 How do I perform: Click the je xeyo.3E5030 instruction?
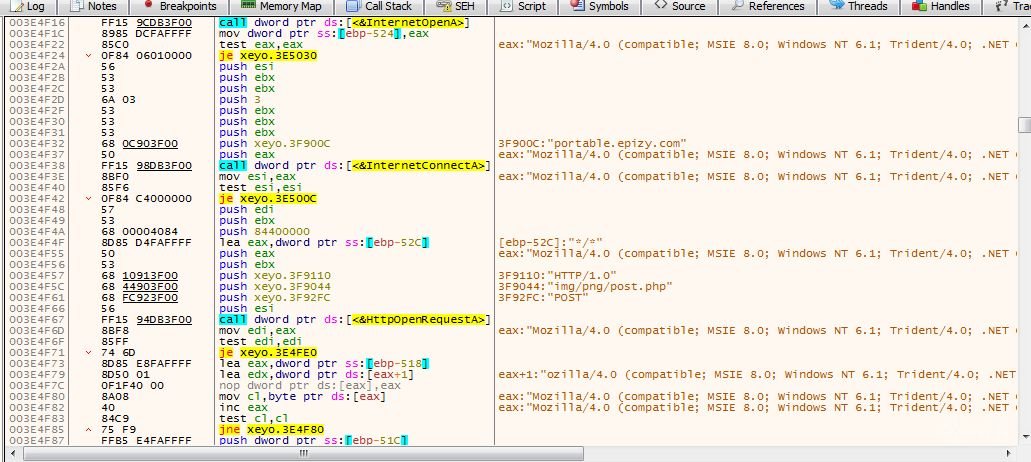tap(268, 56)
